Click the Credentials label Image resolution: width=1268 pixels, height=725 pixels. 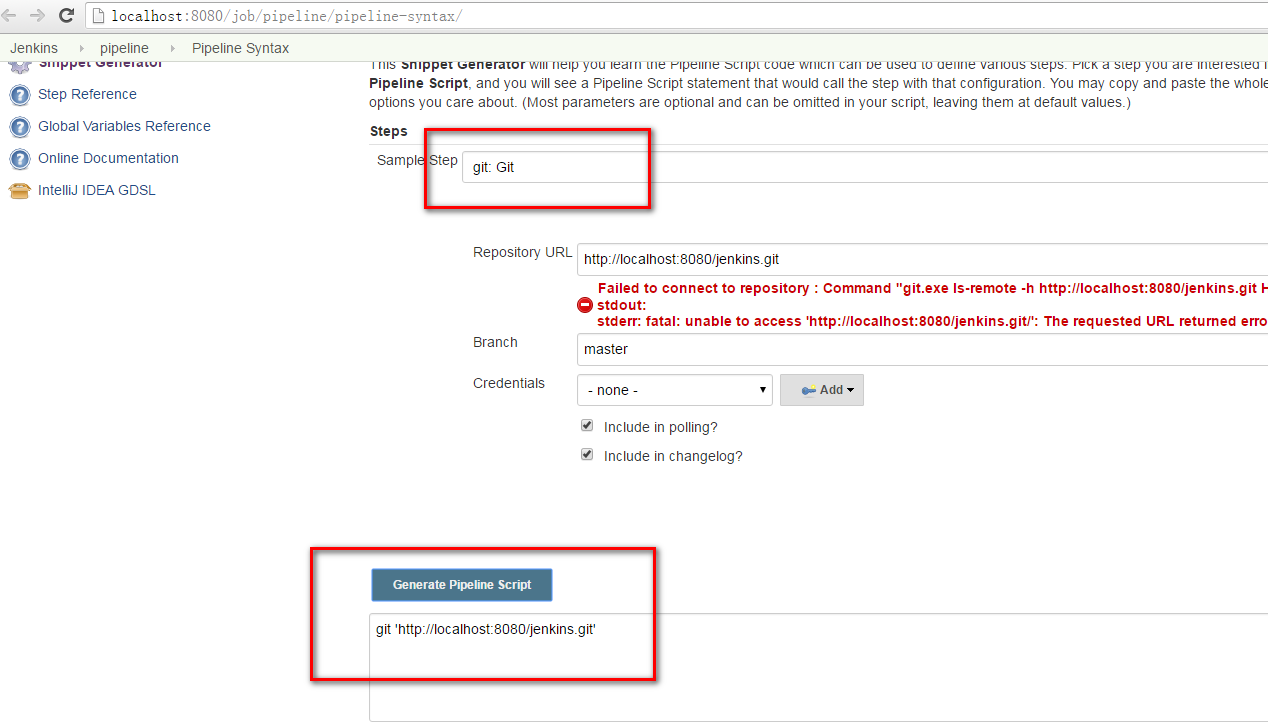coord(509,383)
